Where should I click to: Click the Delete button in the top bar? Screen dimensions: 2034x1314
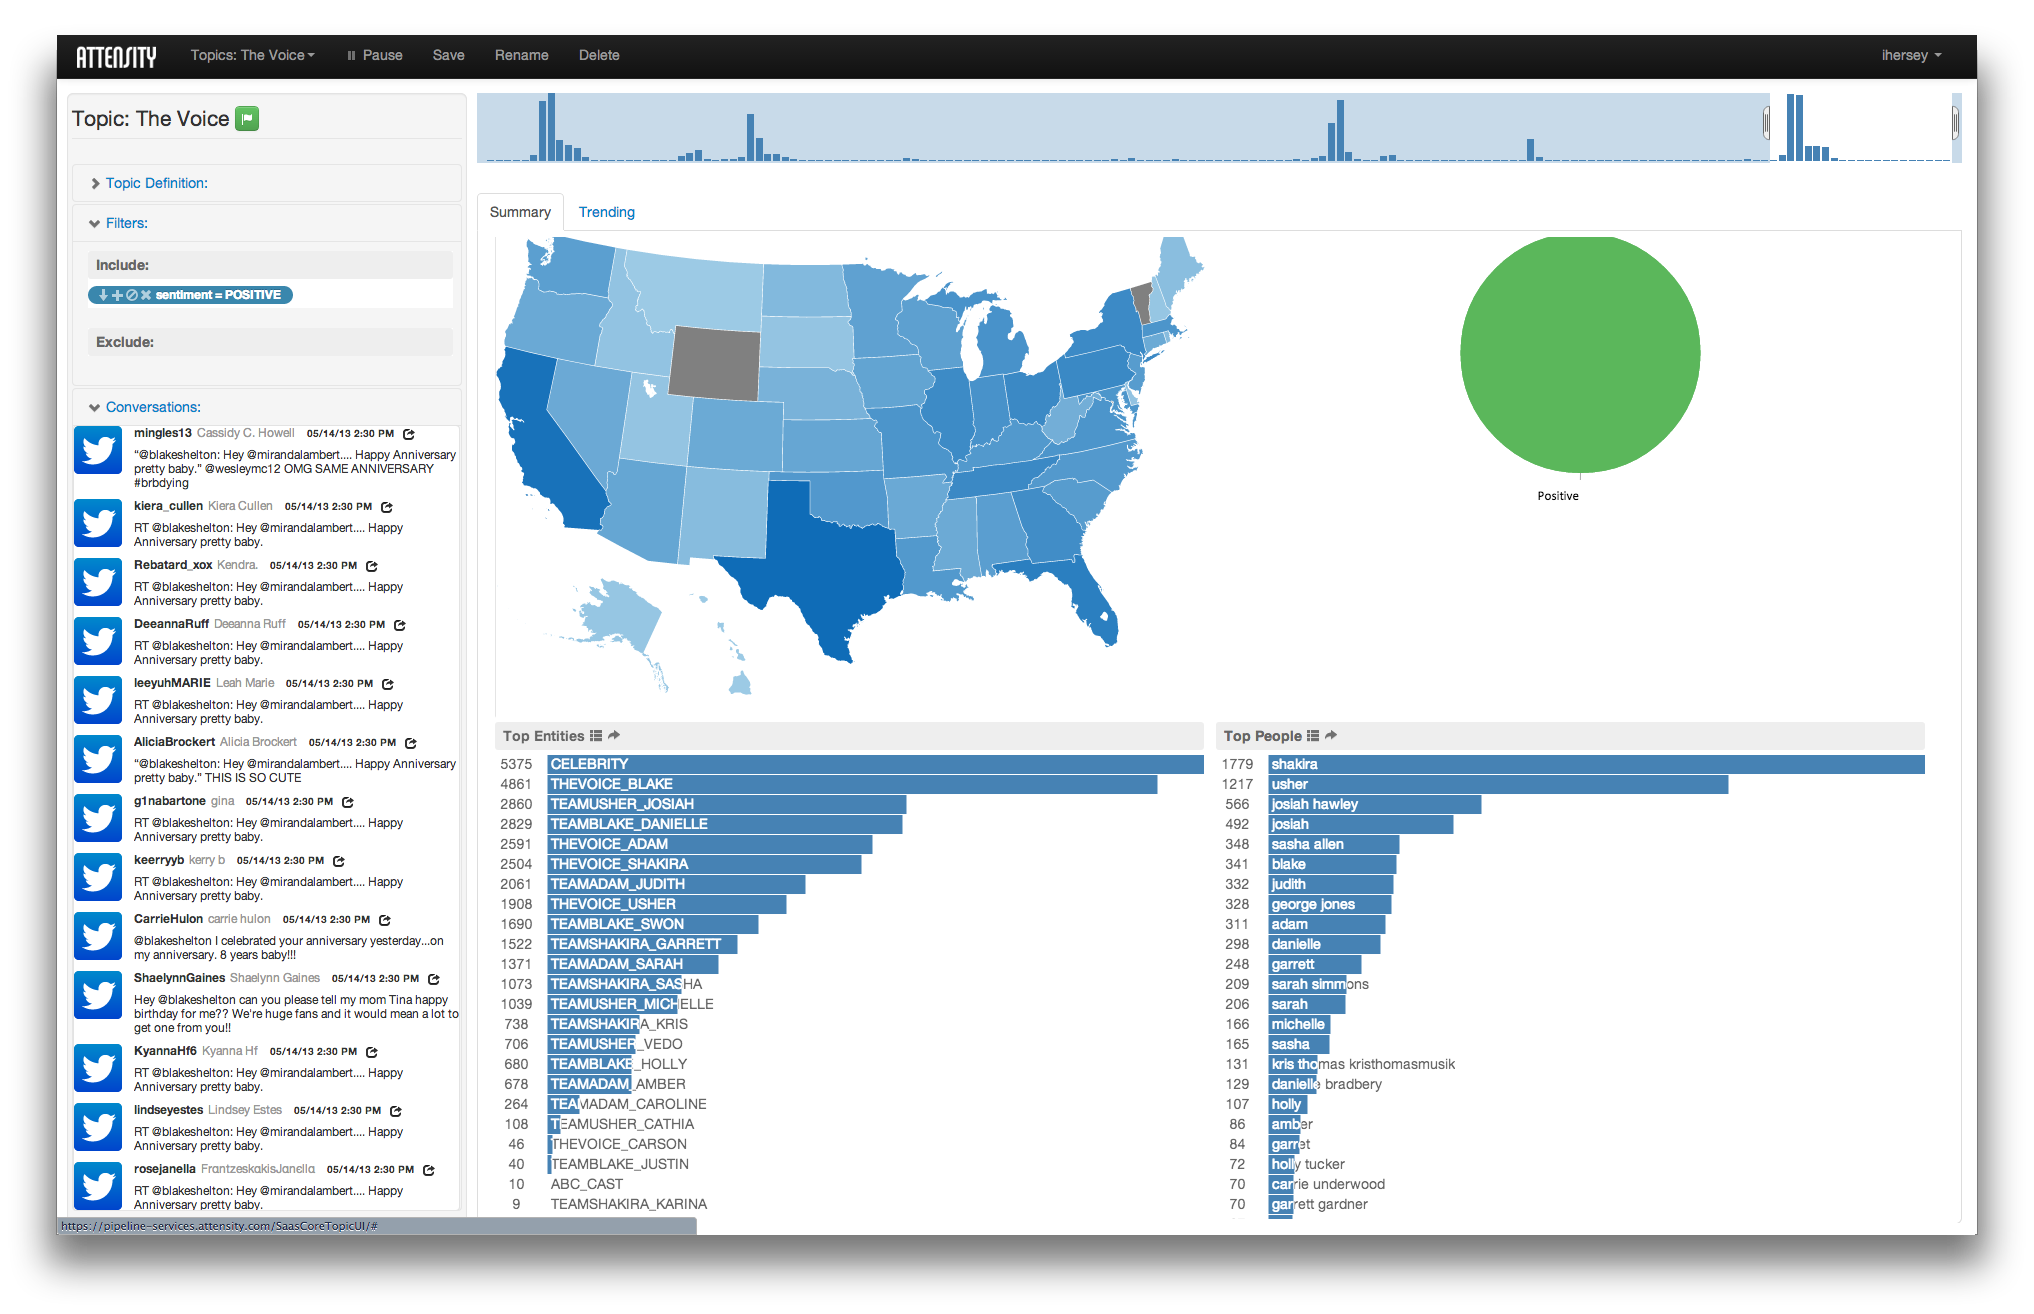point(599,55)
